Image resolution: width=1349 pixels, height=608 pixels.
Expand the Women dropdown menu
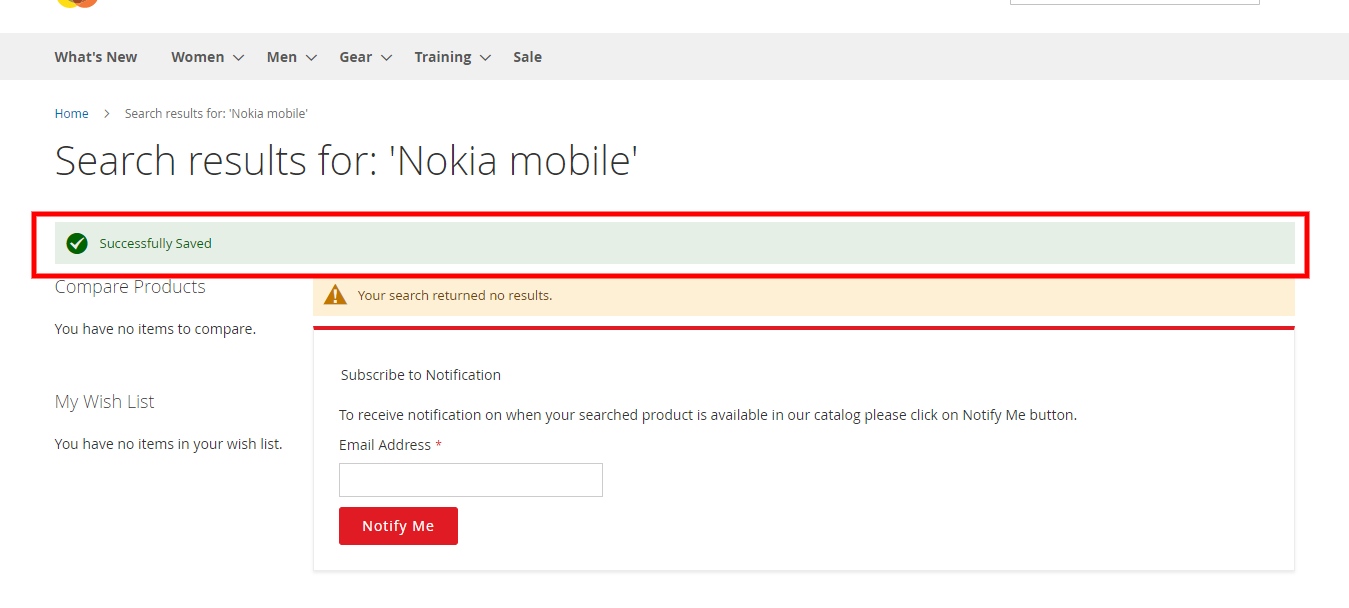coord(207,57)
